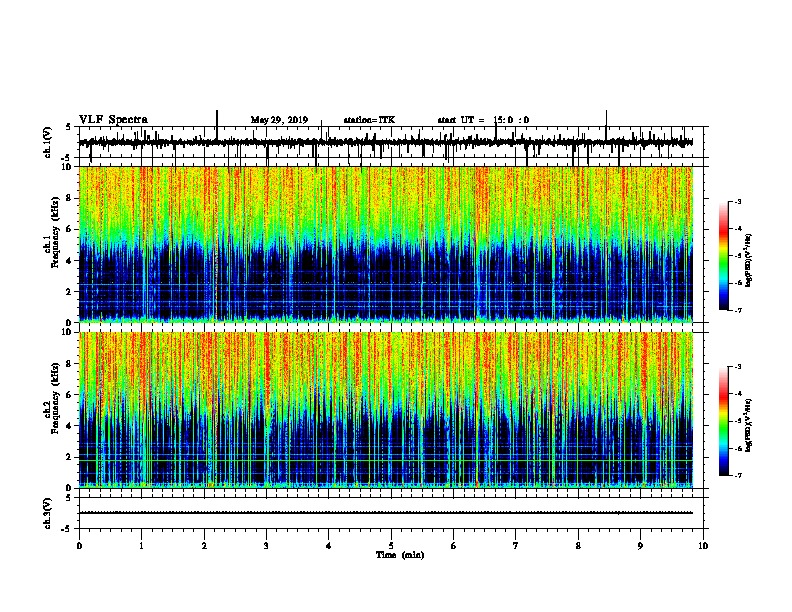Click the time axis tick label "9"
This screenshot has height=612, width=792.
click(x=640, y=545)
